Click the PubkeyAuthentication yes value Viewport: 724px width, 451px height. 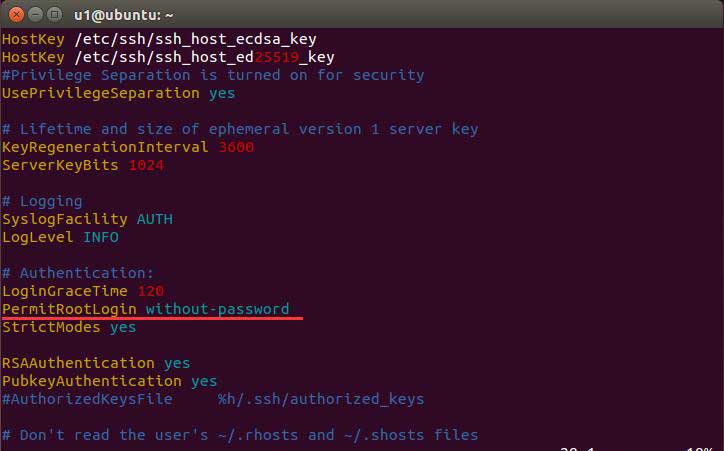click(x=203, y=381)
